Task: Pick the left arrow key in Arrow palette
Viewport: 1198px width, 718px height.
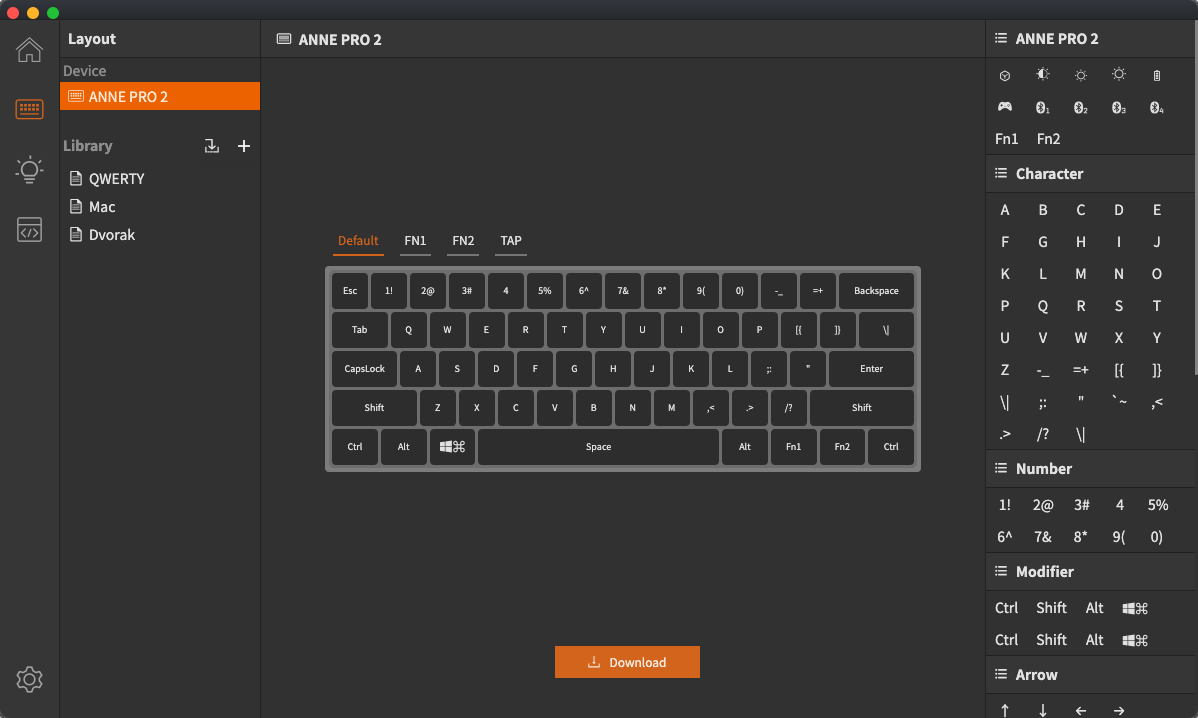Action: pyautogui.click(x=1080, y=710)
